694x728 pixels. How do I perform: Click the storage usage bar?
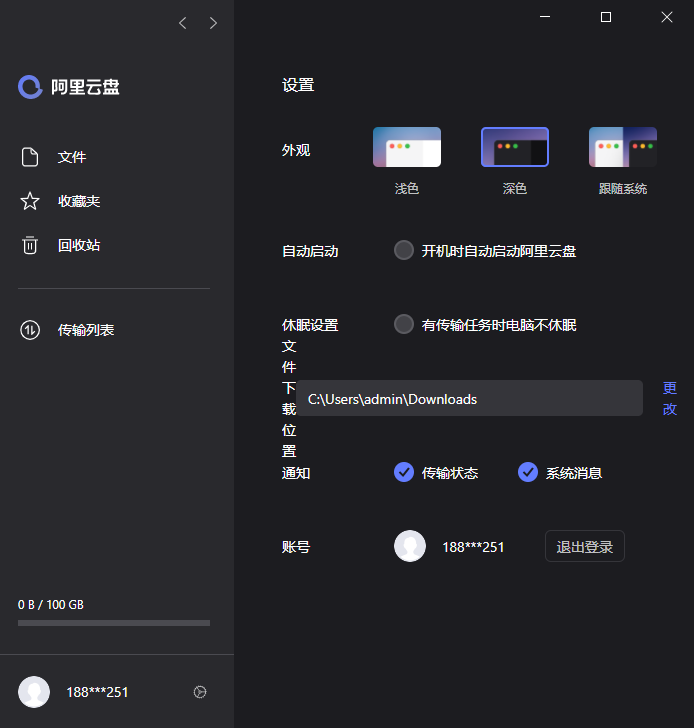tap(114, 623)
